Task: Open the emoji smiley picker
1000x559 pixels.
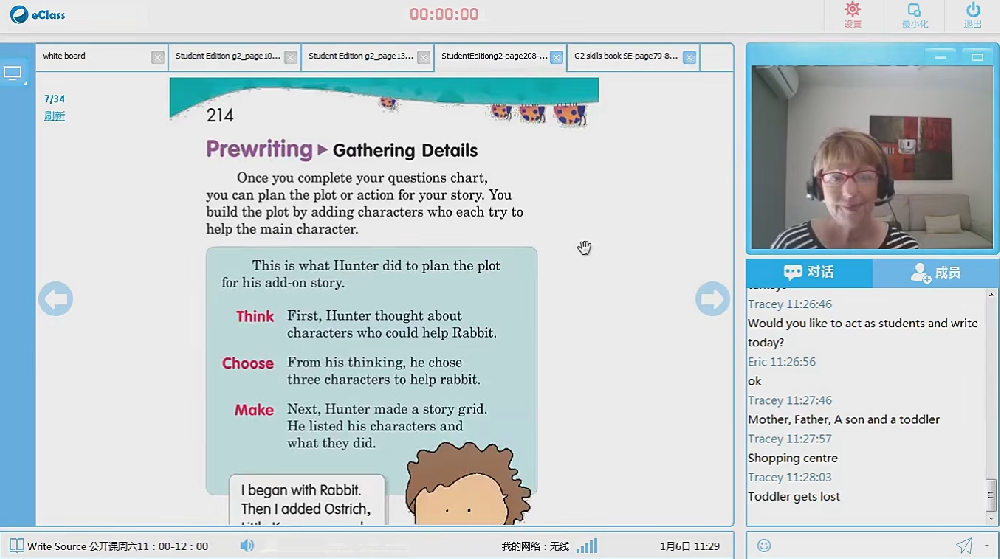Action: point(764,545)
